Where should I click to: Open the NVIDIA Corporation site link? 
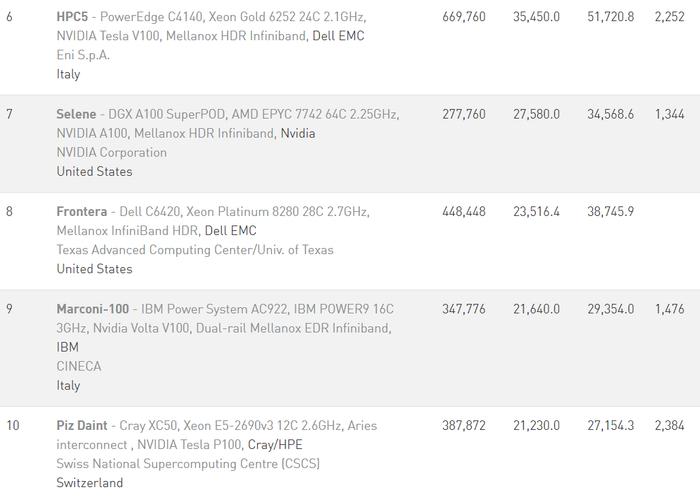tap(112, 152)
